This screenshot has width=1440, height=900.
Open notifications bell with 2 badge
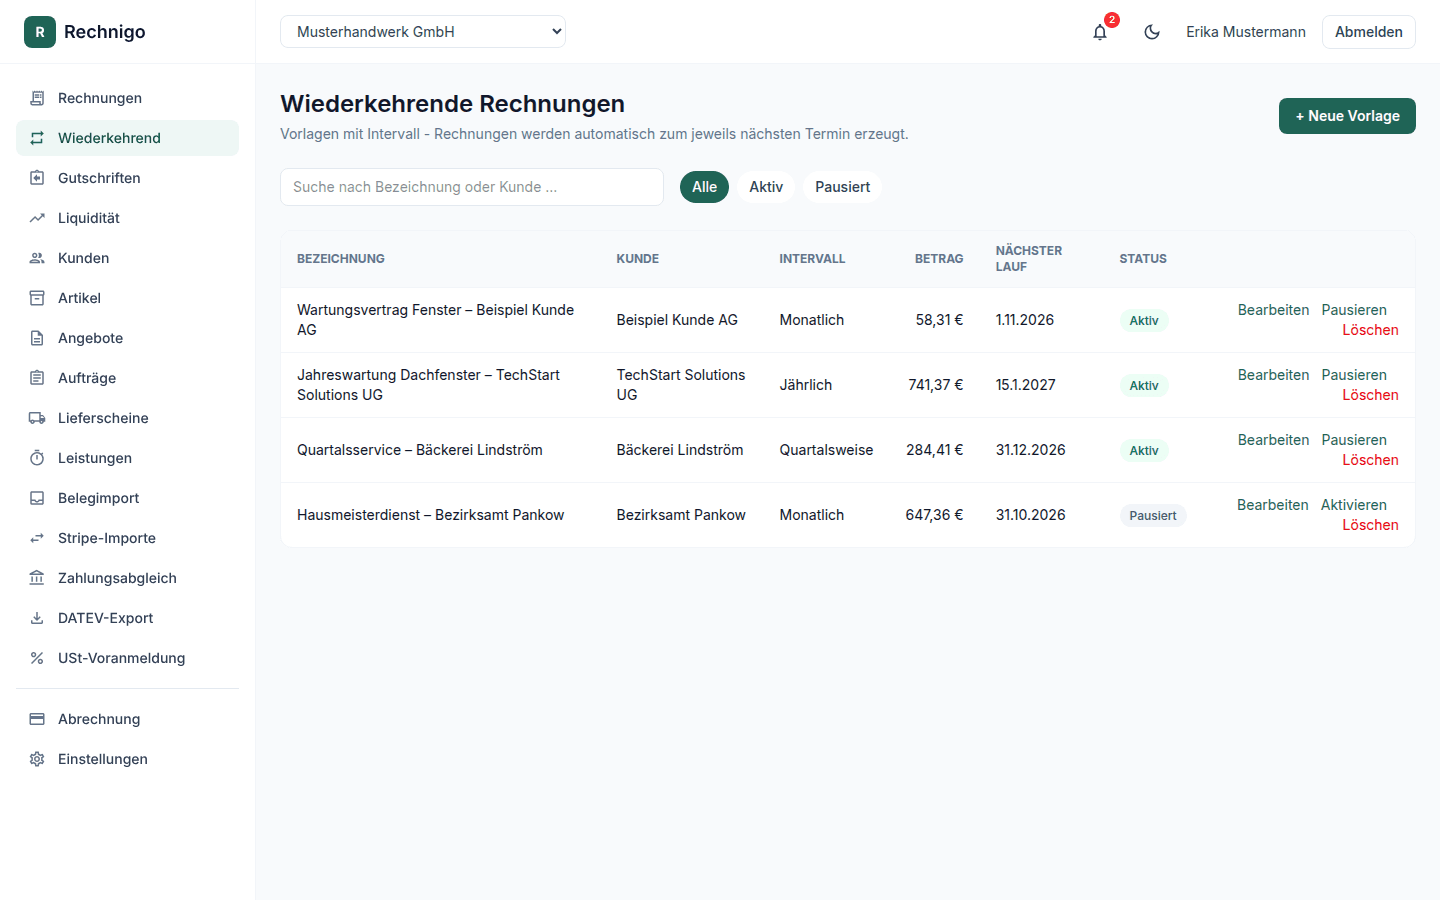click(1100, 32)
